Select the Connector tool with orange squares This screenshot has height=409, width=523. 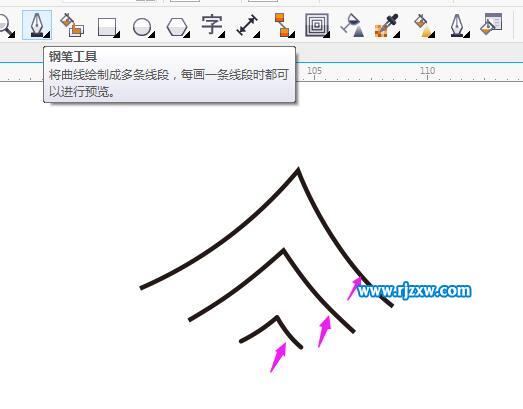point(284,25)
